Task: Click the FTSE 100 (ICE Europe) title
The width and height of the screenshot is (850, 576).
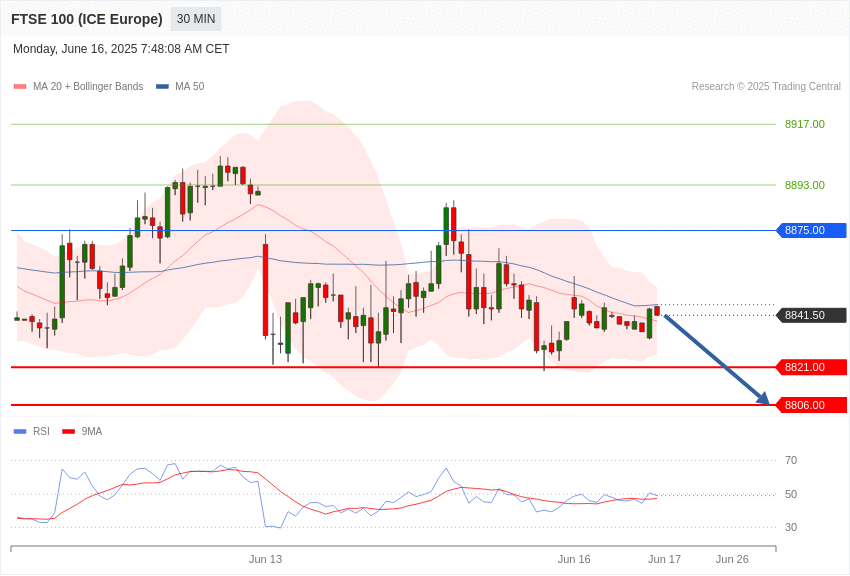Action: 87,19
